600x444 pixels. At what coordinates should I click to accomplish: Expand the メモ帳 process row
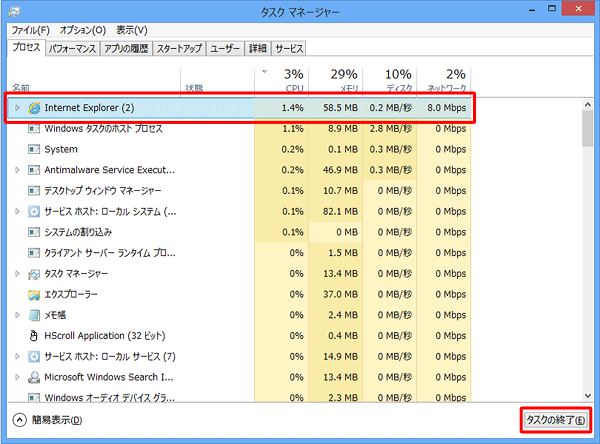click(17, 315)
